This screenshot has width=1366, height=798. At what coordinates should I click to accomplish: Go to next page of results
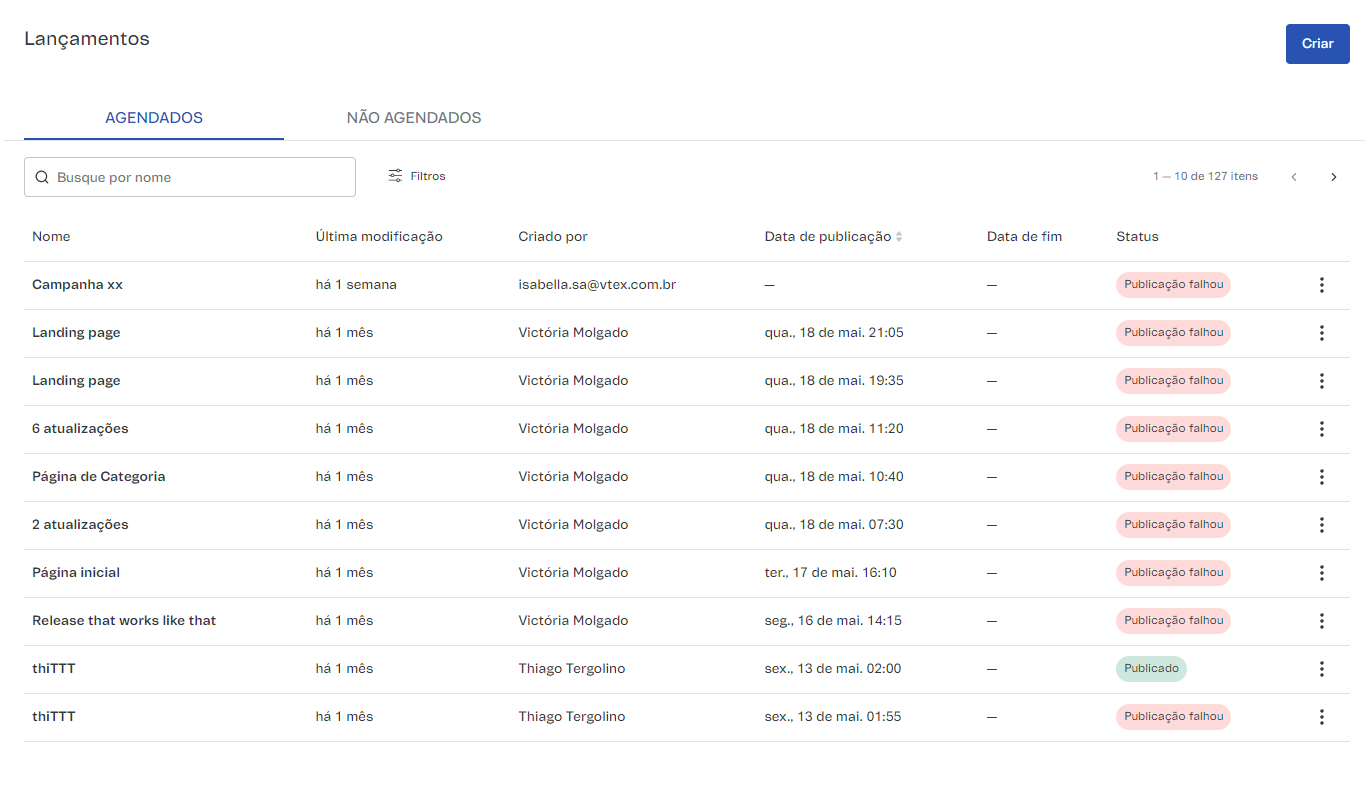(x=1333, y=177)
